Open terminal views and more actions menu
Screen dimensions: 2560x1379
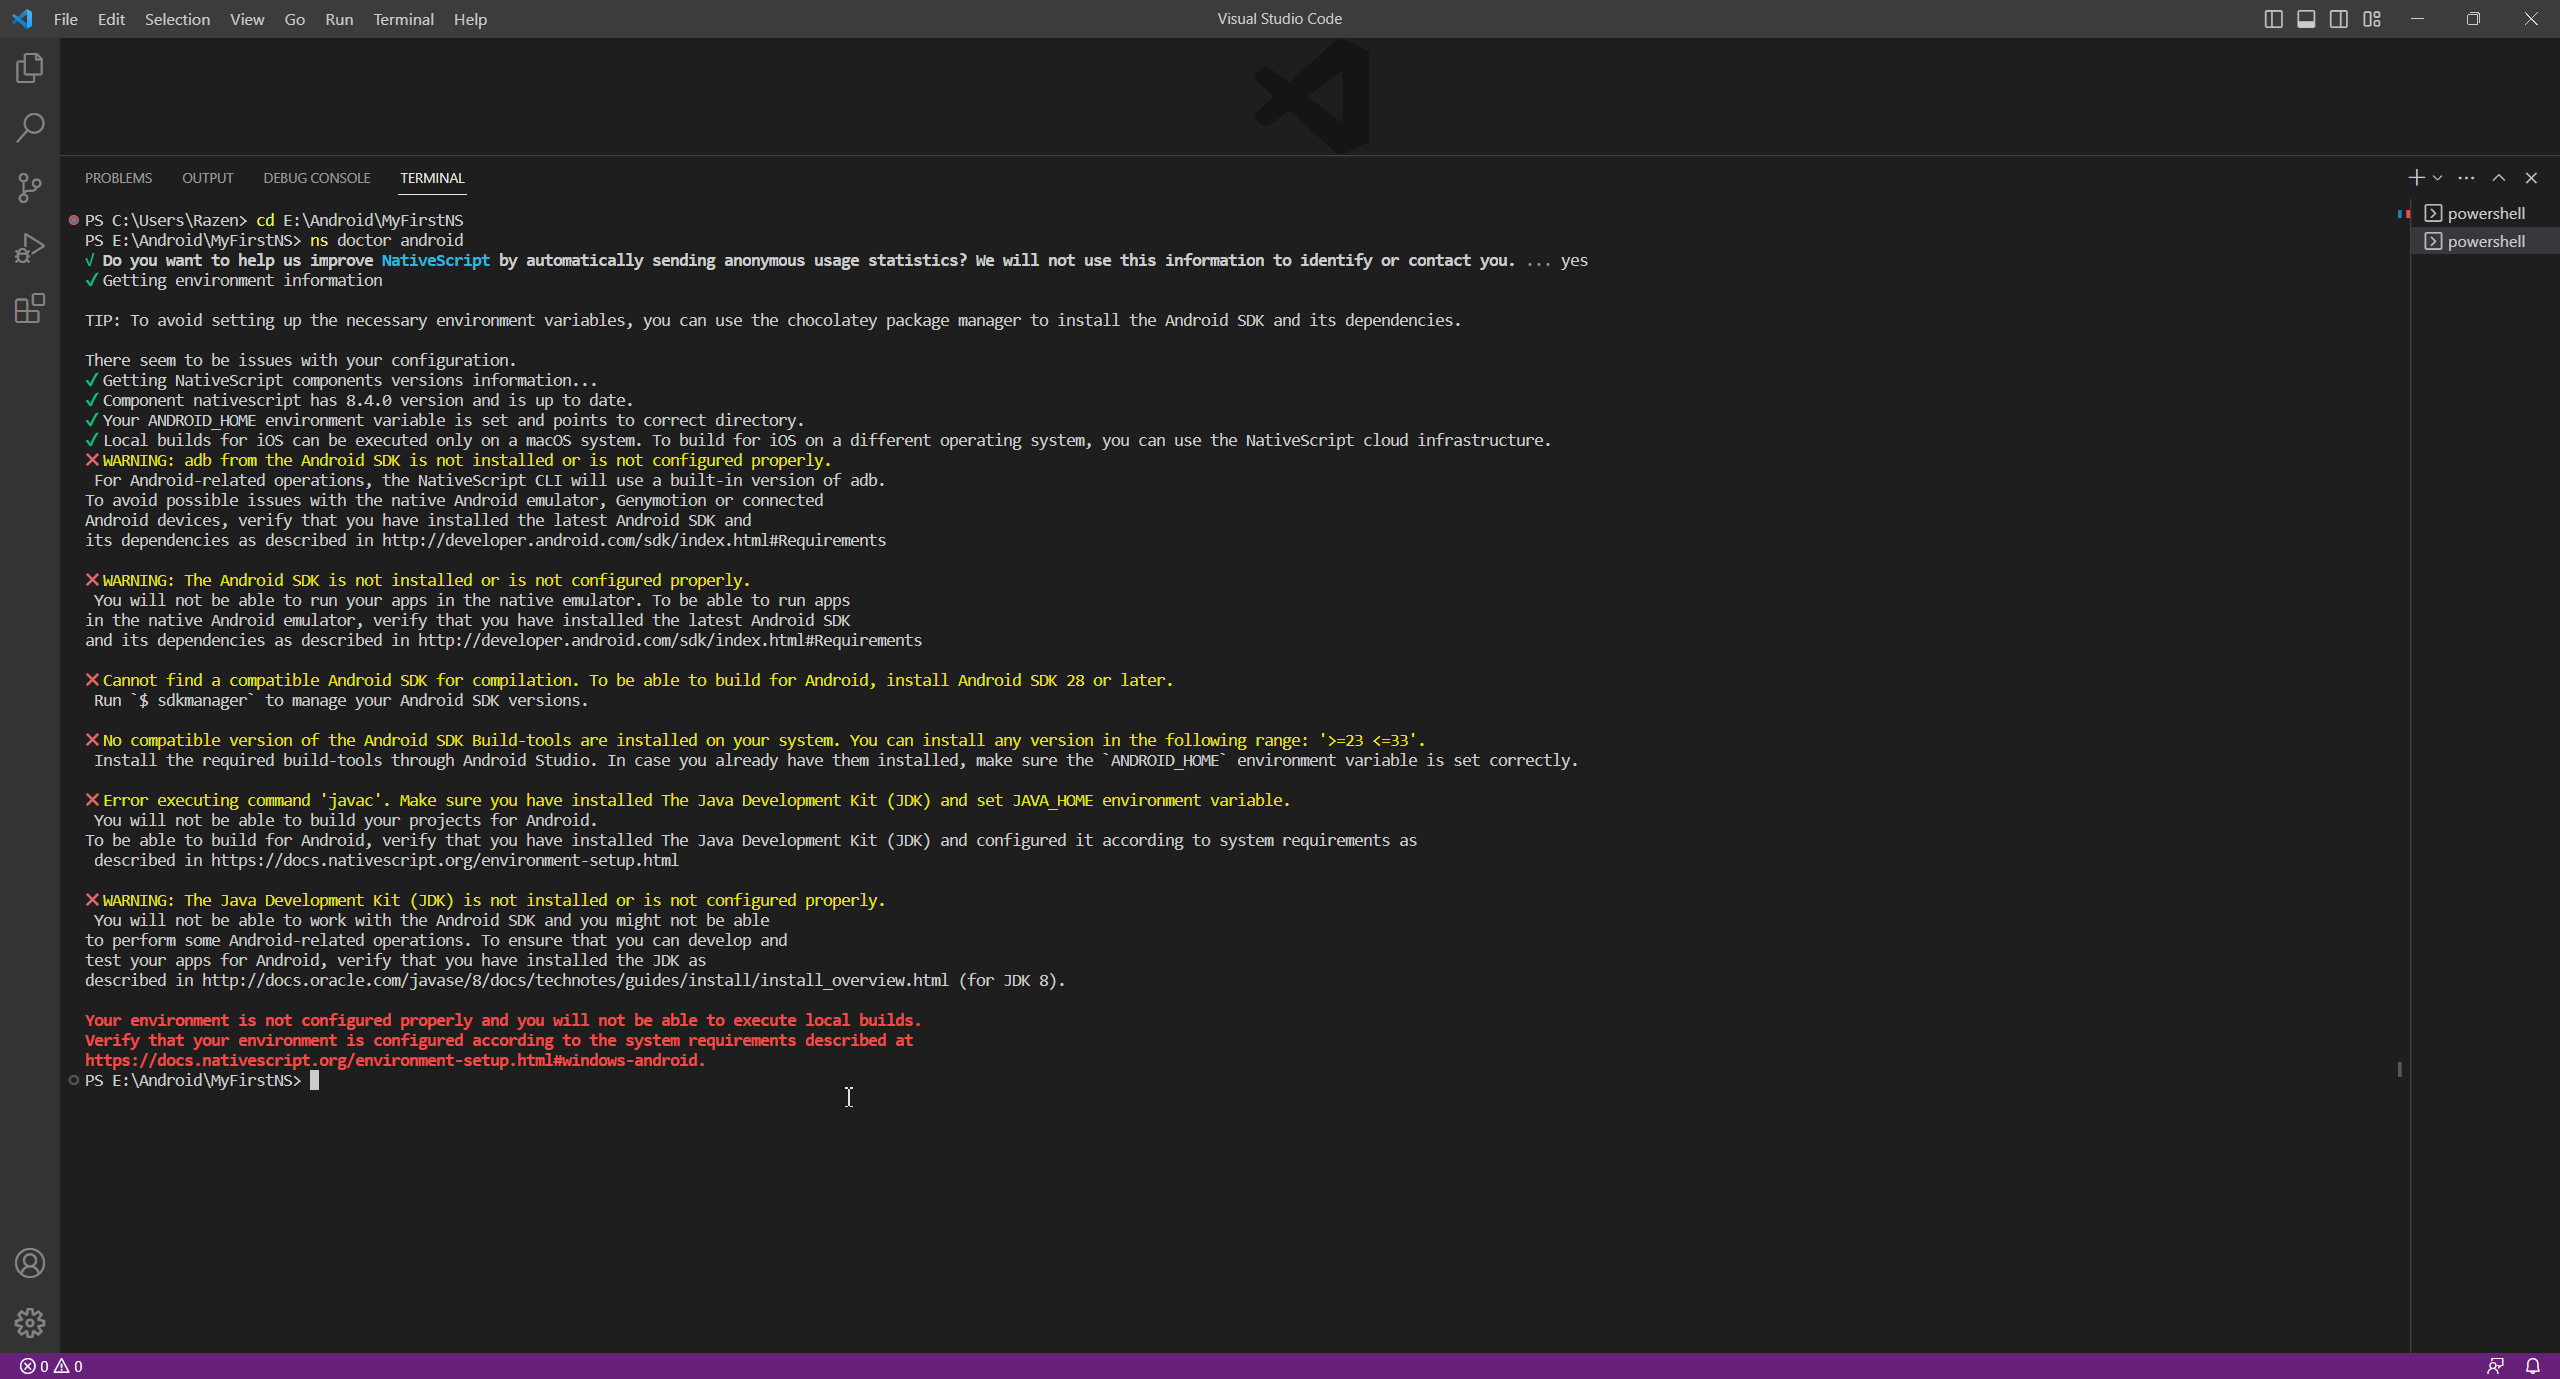[x=2467, y=178]
